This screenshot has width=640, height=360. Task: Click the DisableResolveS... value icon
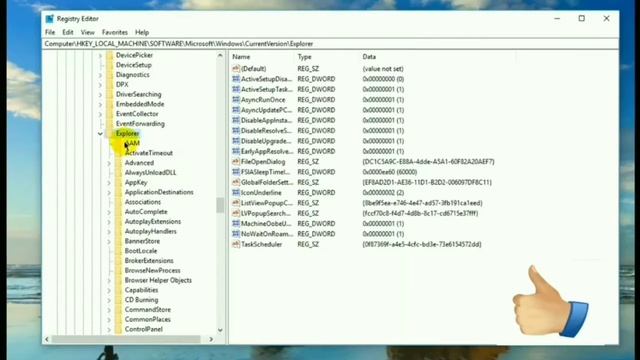pos(236,131)
